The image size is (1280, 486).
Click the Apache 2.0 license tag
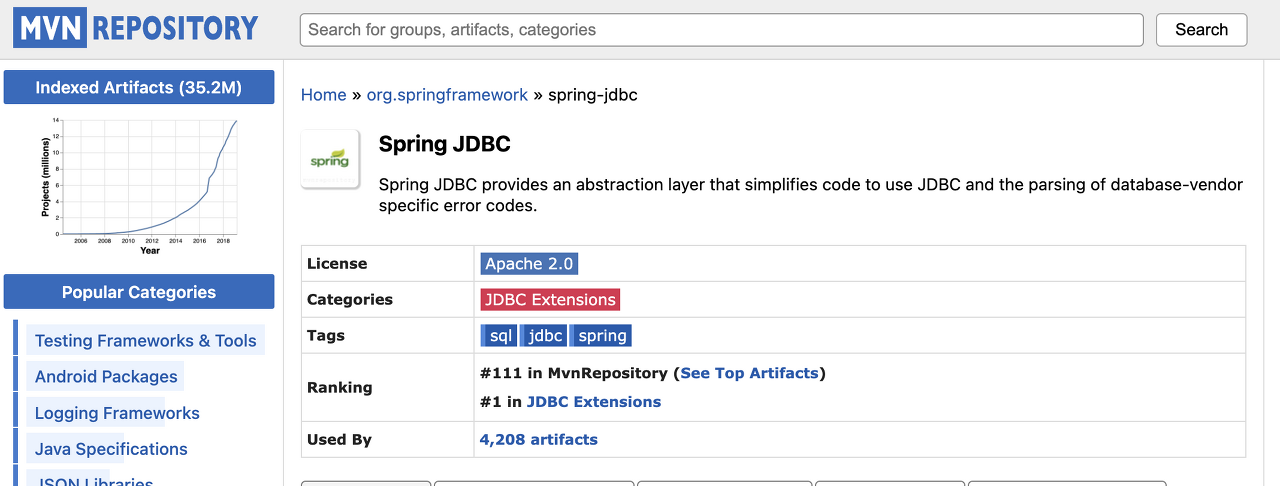[529, 264]
